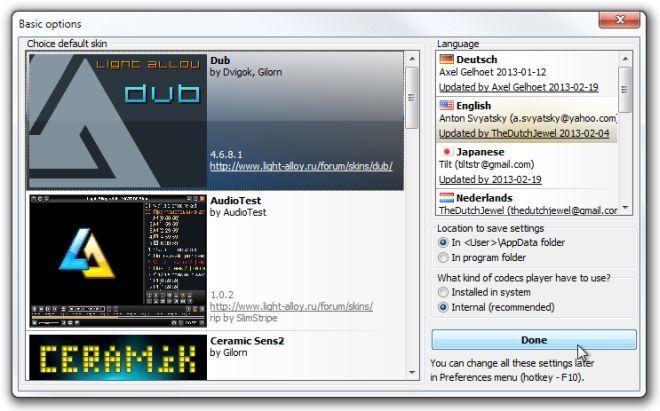Select the English language name
The image size is (660, 411).
(x=474, y=106)
